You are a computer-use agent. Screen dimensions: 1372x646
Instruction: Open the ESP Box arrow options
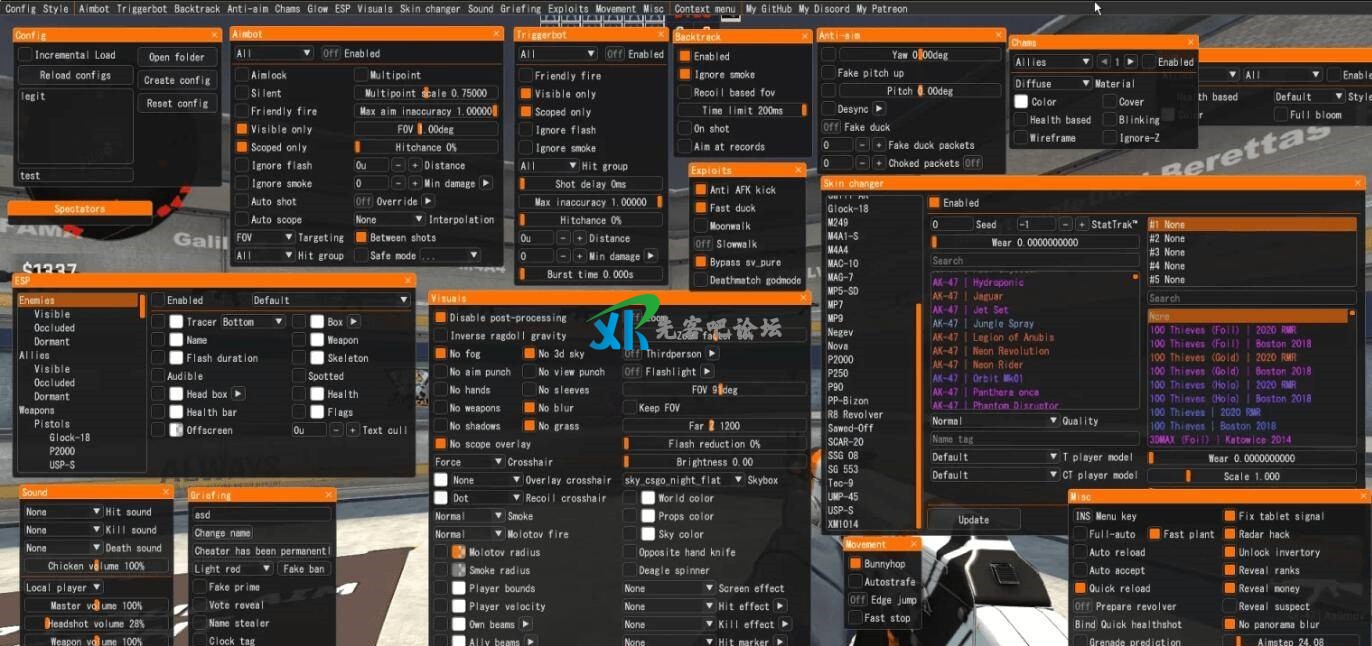354,322
